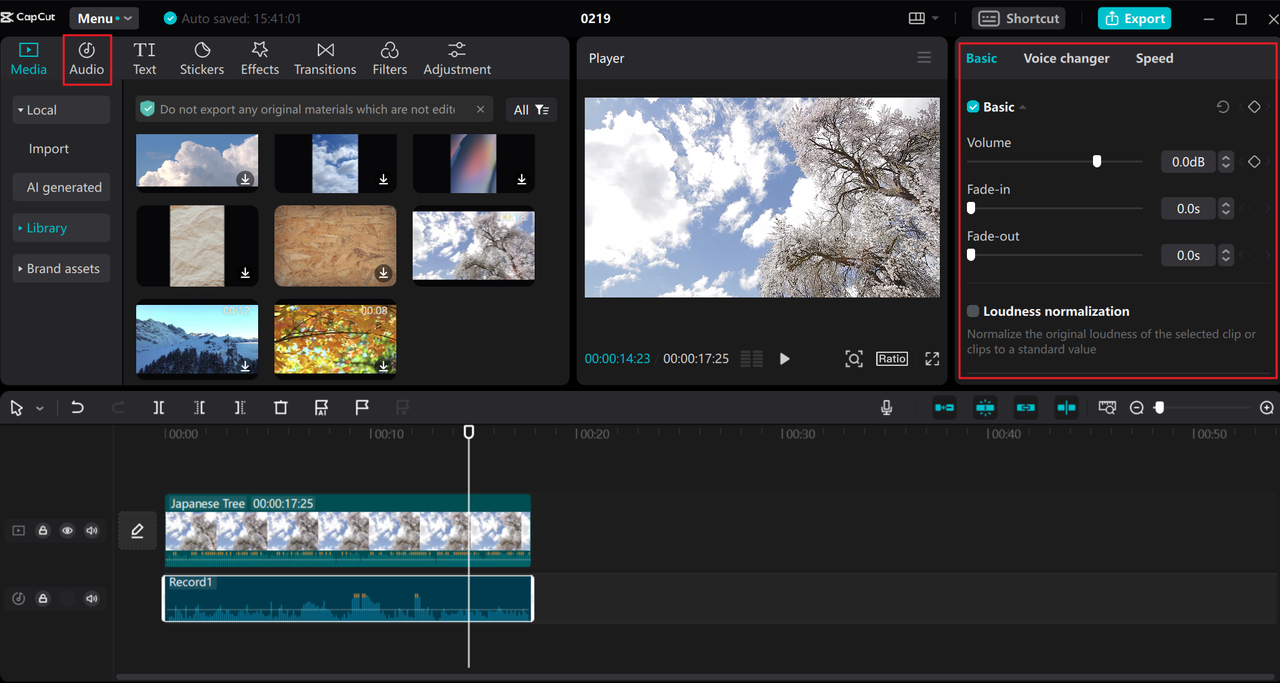Delete the right part of the clip
The image size is (1280, 683).
pos(240,407)
